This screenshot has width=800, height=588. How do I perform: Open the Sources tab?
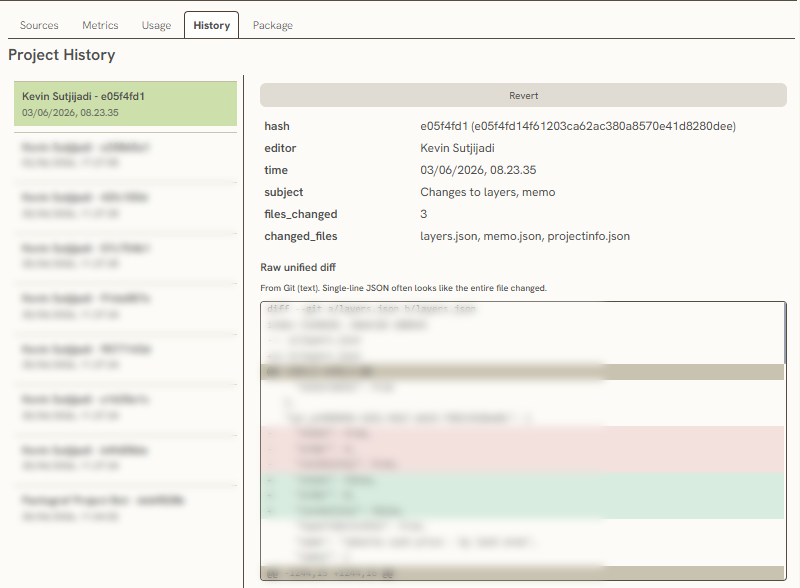39,25
